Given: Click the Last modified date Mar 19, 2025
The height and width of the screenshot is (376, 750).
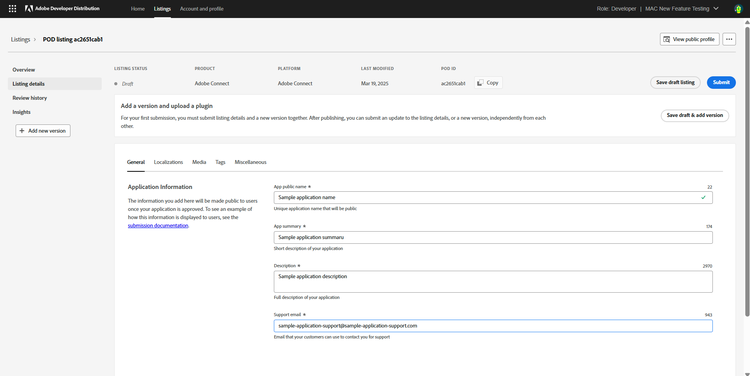Looking at the screenshot, I should click(375, 83).
